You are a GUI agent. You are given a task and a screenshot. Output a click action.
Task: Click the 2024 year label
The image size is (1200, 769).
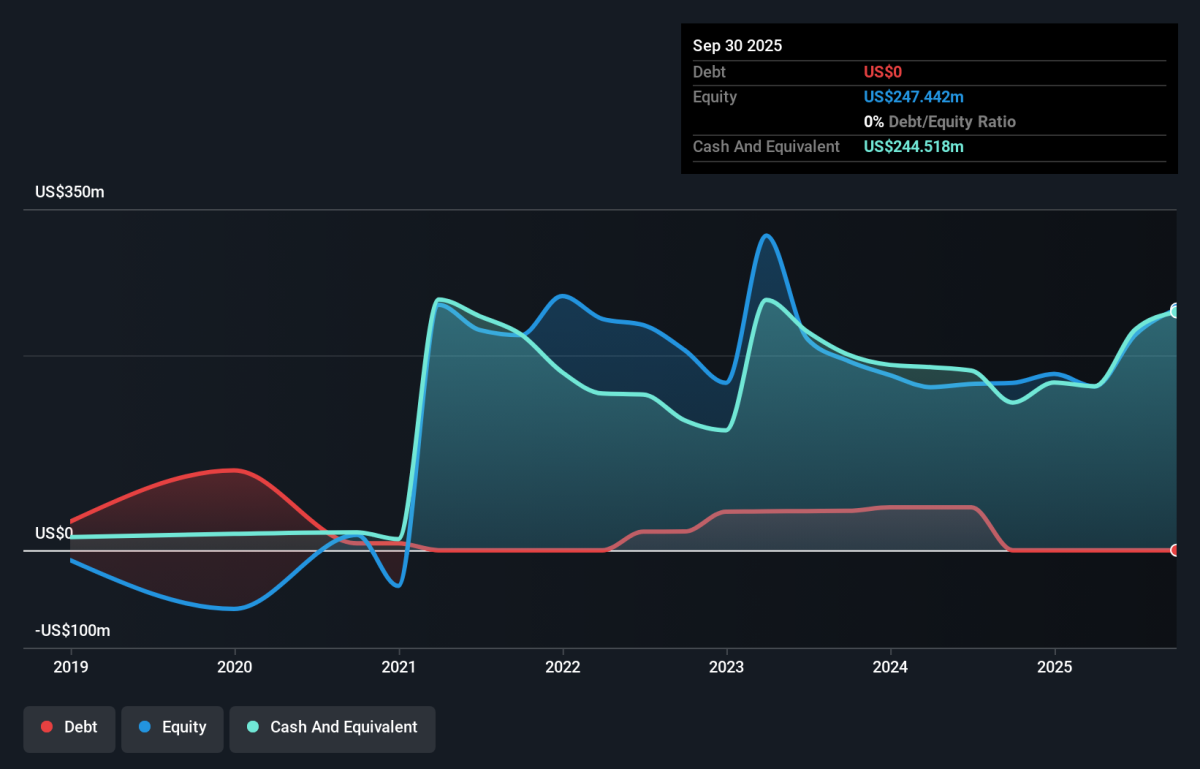(x=890, y=667)
